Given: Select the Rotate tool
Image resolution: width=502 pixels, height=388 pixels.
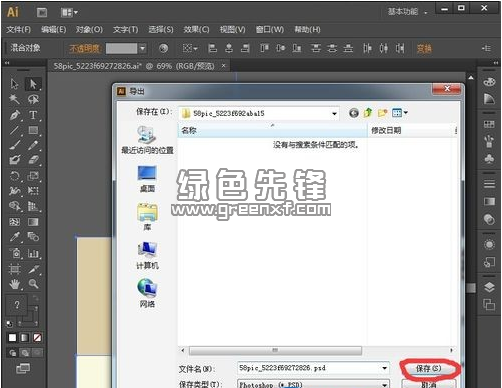Looking at the screenshot, I should [14, 176].
